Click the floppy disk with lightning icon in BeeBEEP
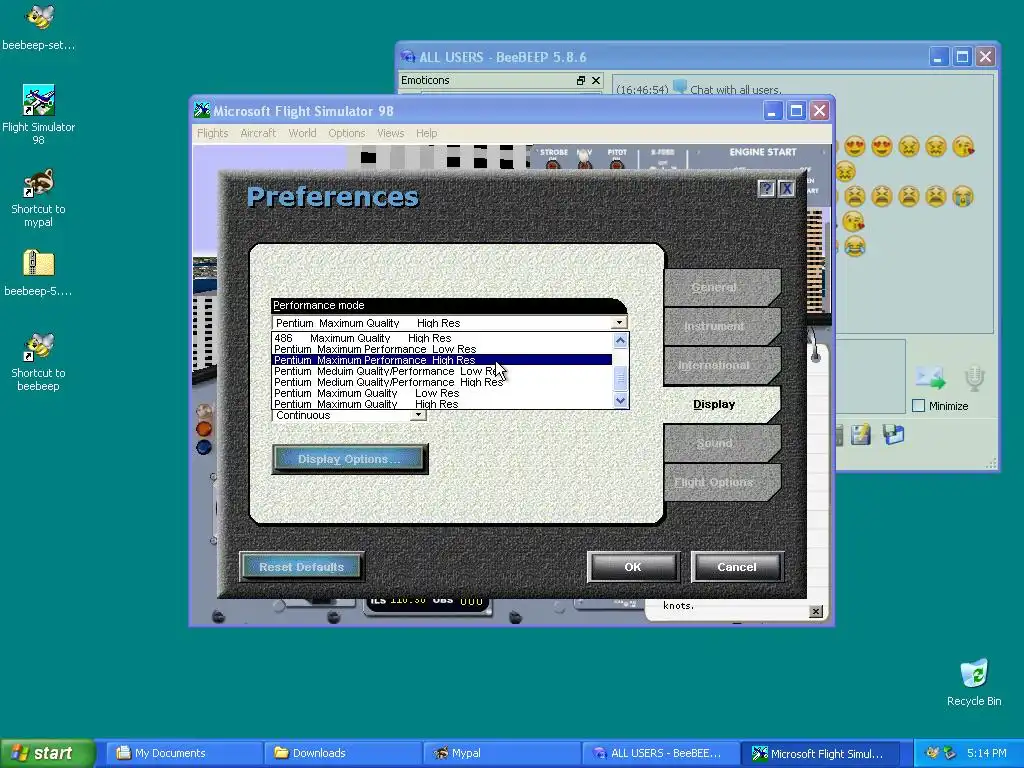This screenshot has height=768, width=1024. pos(861,434)
